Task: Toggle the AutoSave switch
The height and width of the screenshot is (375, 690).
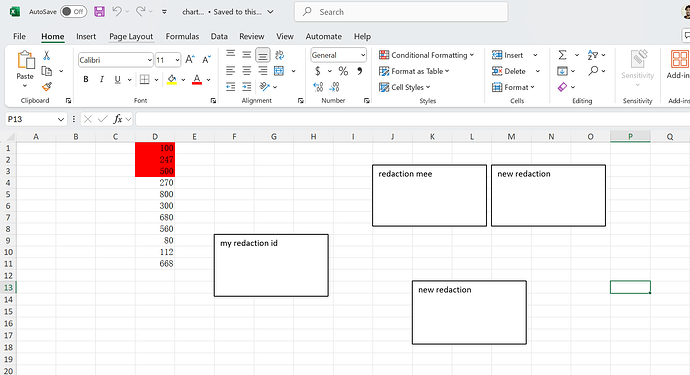Action: click(73, 12)
